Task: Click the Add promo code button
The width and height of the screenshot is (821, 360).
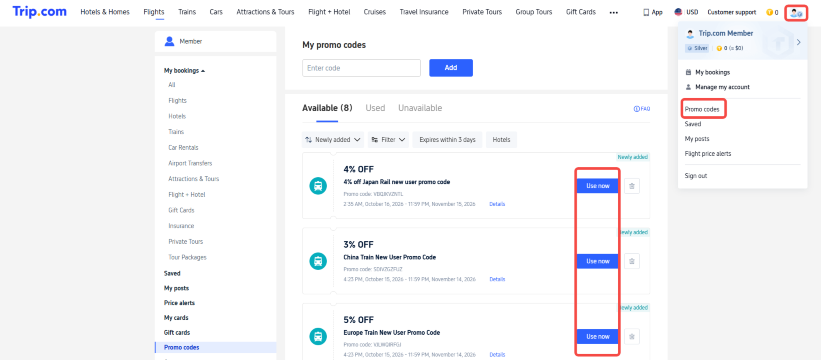Action: pos(451,68)
